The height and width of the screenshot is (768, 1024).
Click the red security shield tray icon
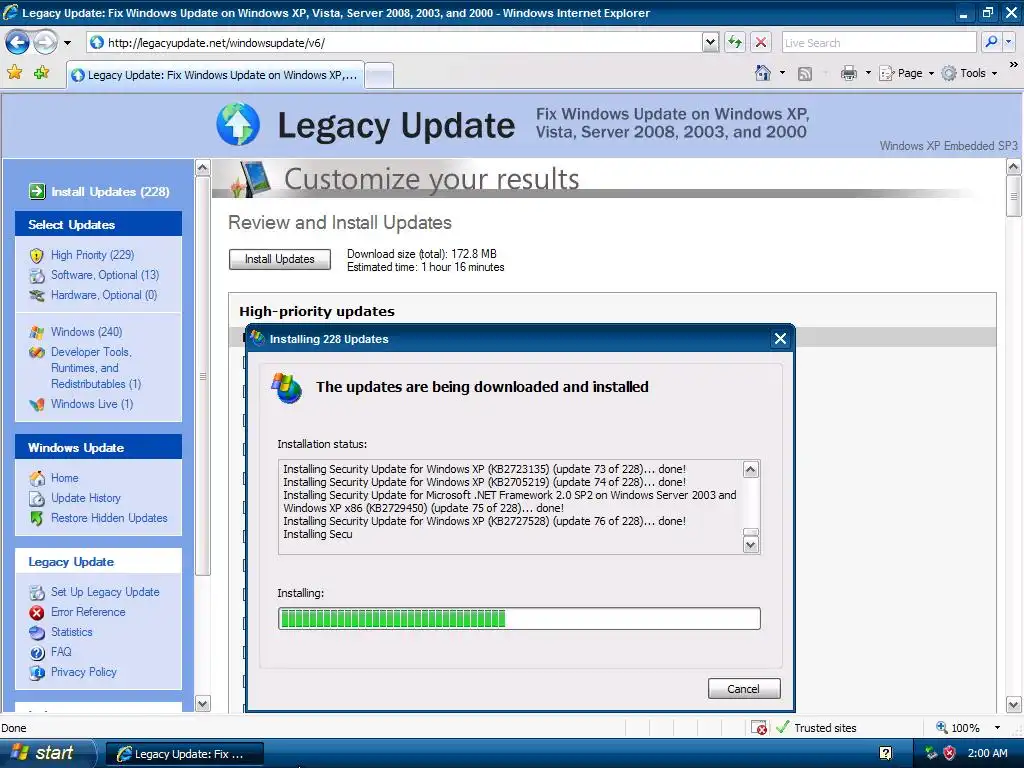coord(950,753)
